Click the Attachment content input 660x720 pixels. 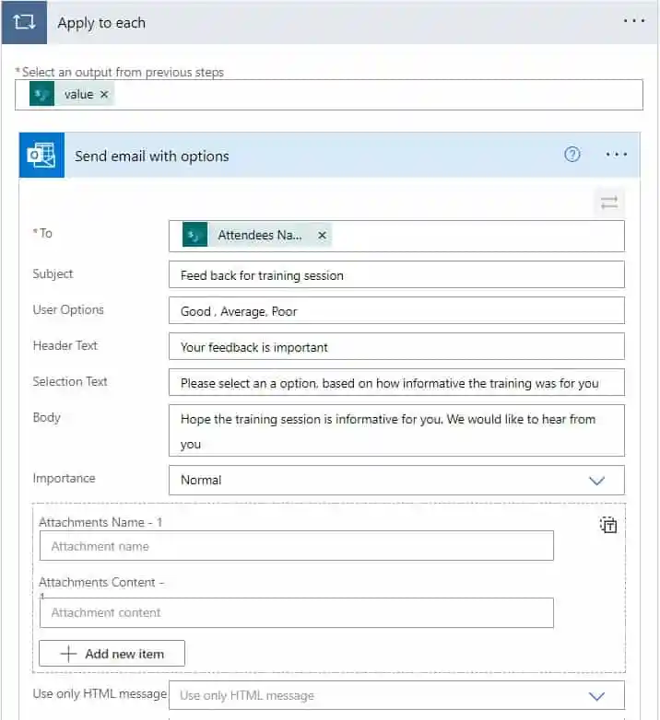pyautogui.click(x=296, y=612)
